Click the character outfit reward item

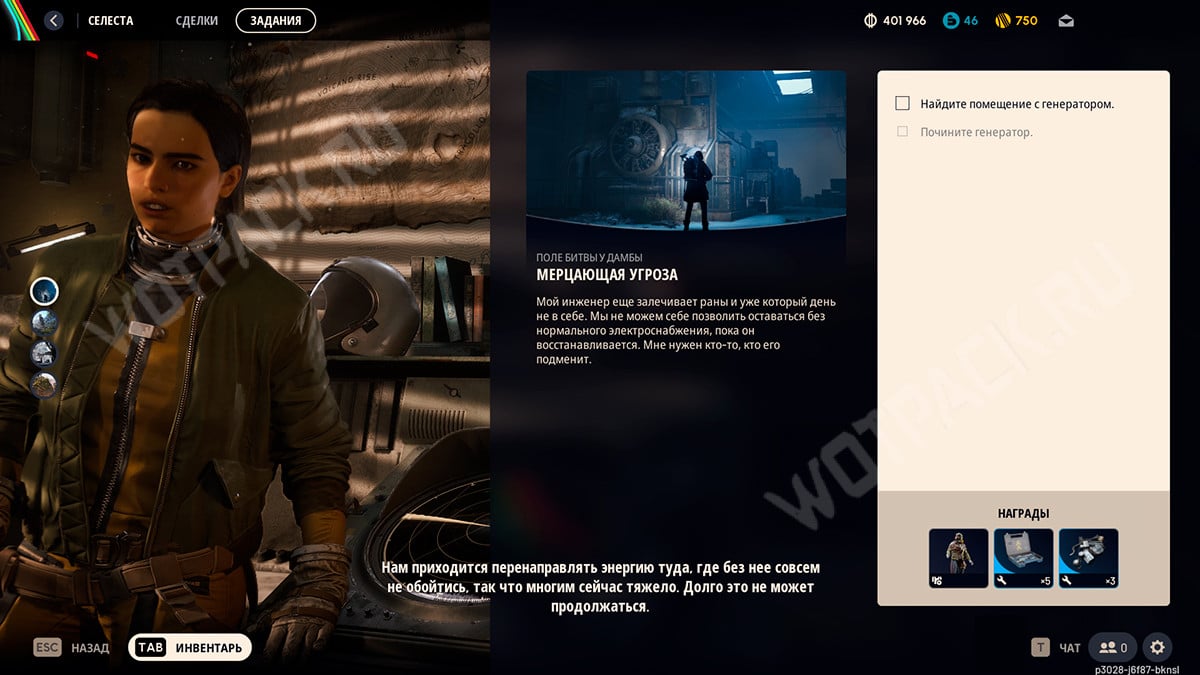click(958, 558)
